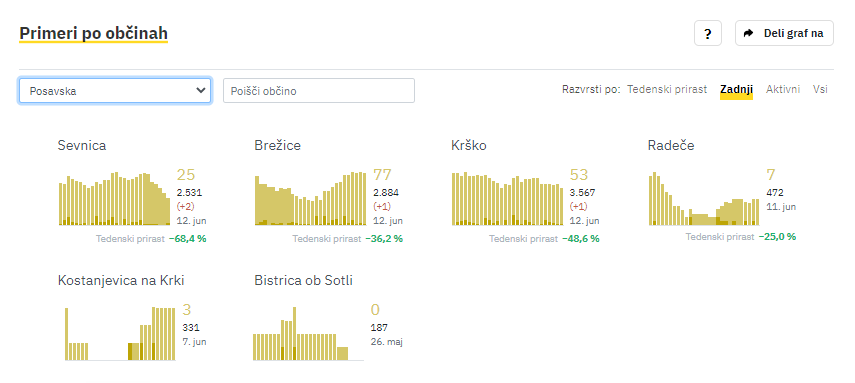Open the Posavska region selector
Screen dimensions: 855x383
115,91
